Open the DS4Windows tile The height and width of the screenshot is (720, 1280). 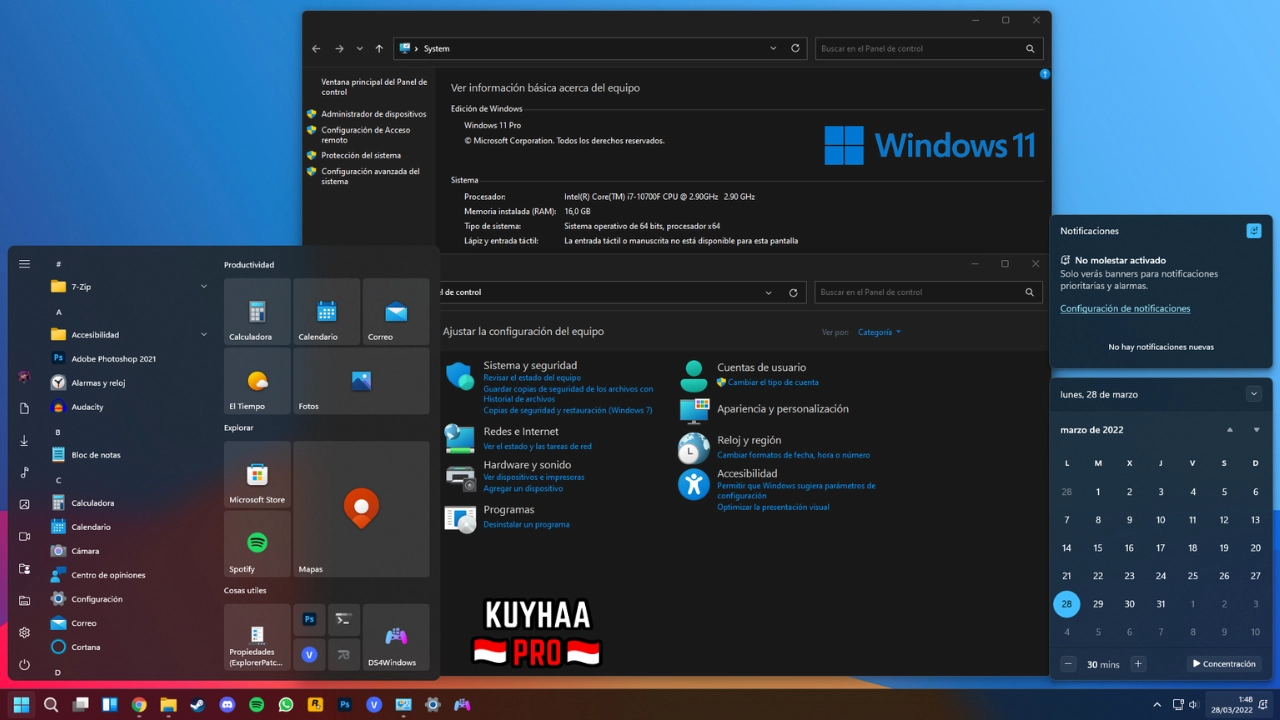point(396,637)
